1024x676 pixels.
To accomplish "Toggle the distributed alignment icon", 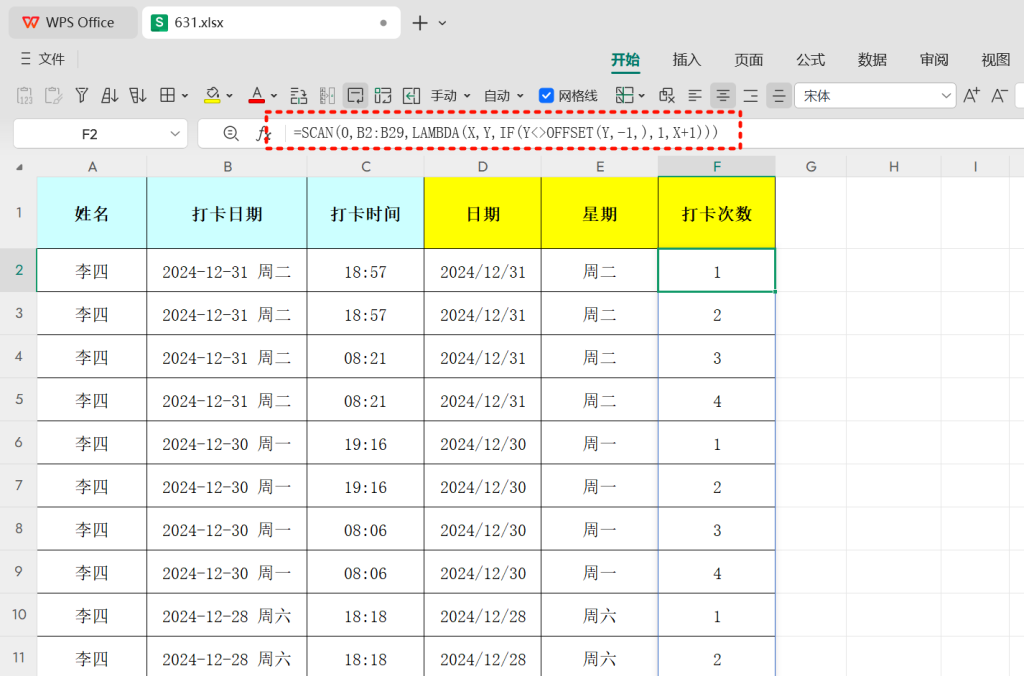I will pos(779,96).
